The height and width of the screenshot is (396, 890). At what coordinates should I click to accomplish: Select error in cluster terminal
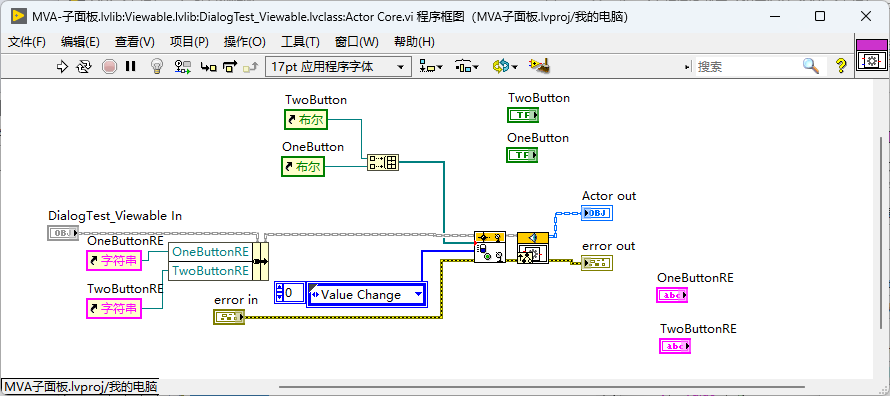click(x=229, y=317)
